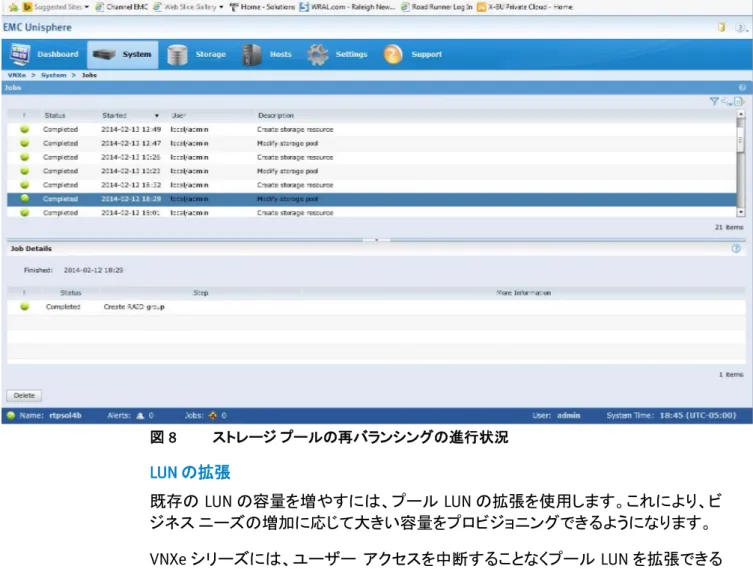Click the green status icon of 10:23 job
753x569 pixels.
[24, 171]
